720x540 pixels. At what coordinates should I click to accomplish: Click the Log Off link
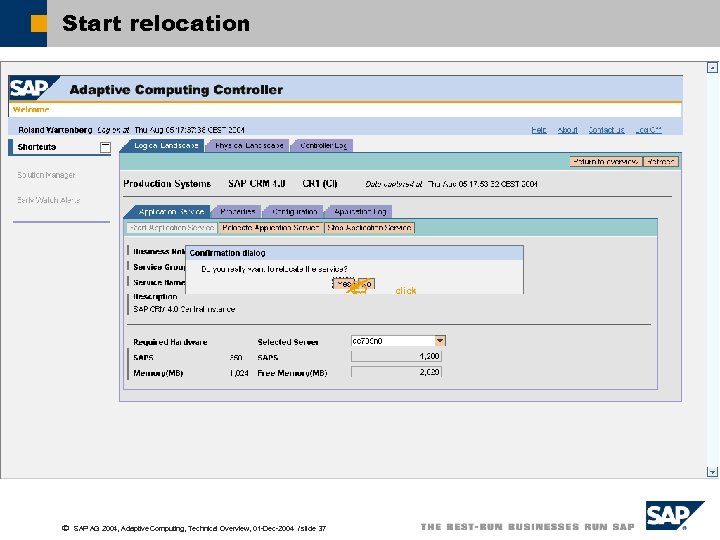[648, 130]
